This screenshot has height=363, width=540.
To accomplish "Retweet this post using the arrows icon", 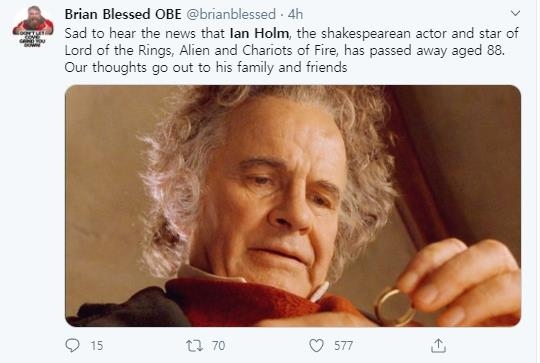I will tap(194, 346).
